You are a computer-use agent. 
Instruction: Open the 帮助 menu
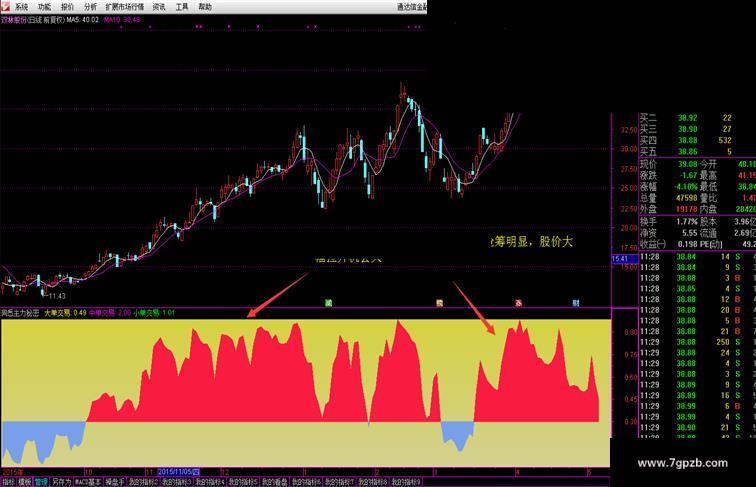click(x=205, y=7)
